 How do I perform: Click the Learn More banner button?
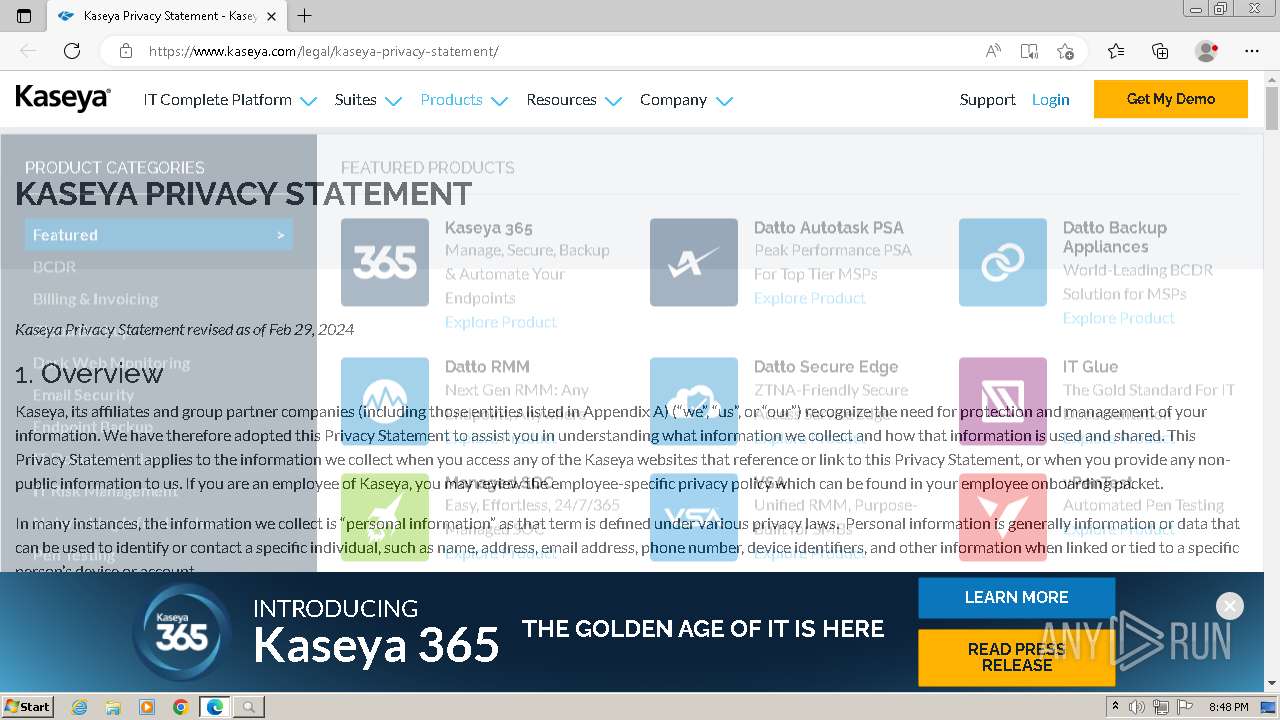pyautogui.click(x=1016, y=597)
